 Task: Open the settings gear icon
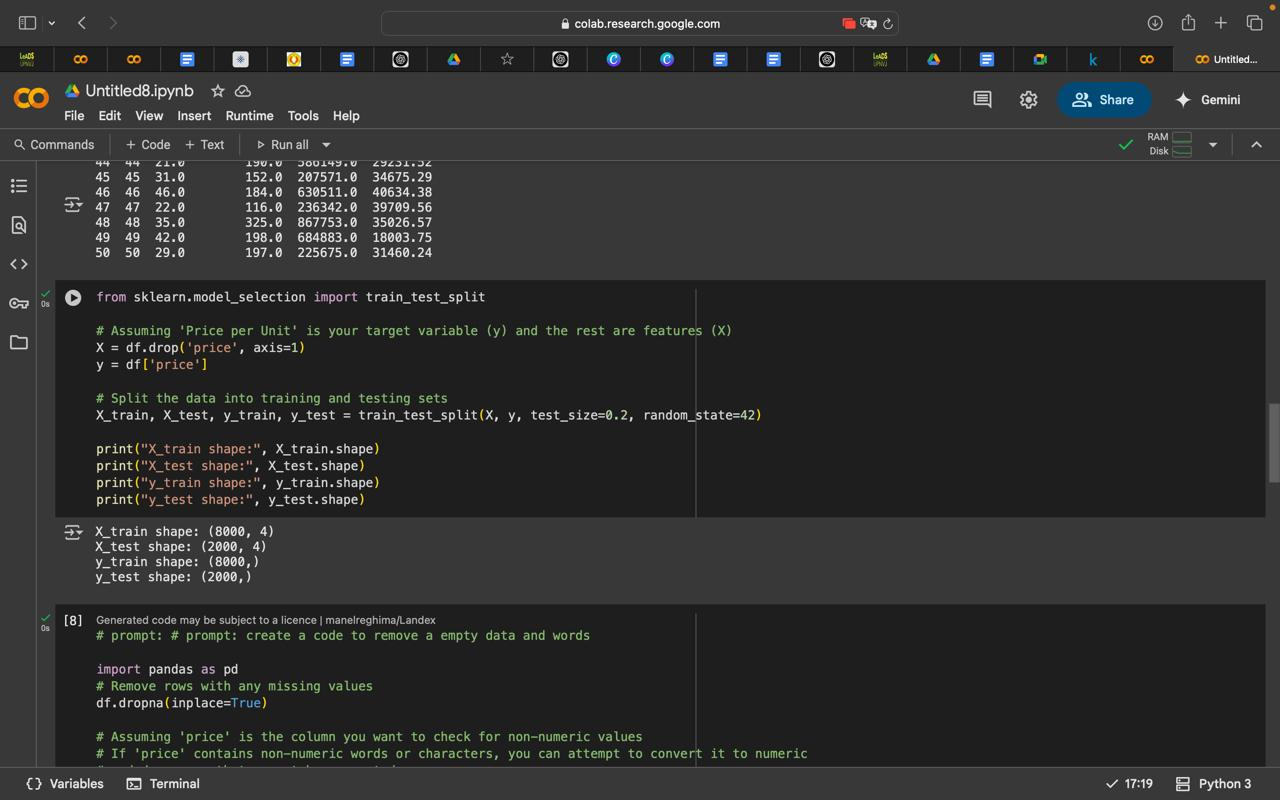point(1028,99)
